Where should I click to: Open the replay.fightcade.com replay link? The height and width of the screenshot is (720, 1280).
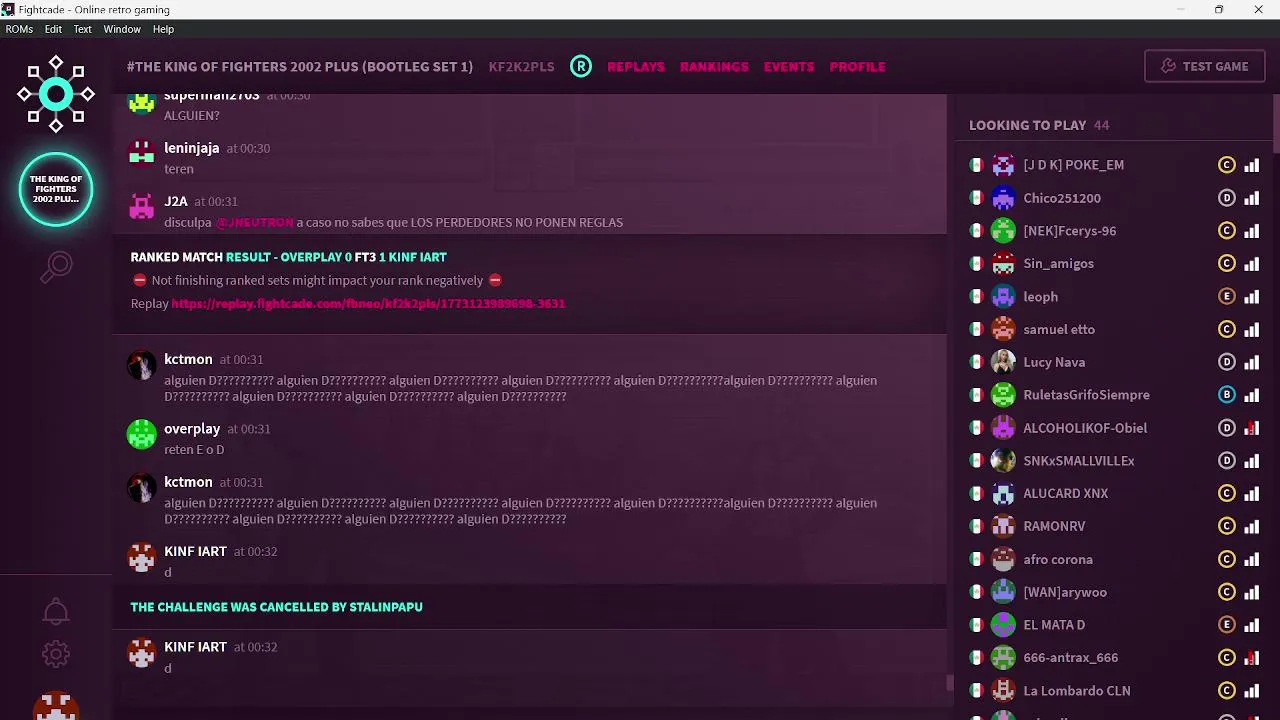point(368,303)
